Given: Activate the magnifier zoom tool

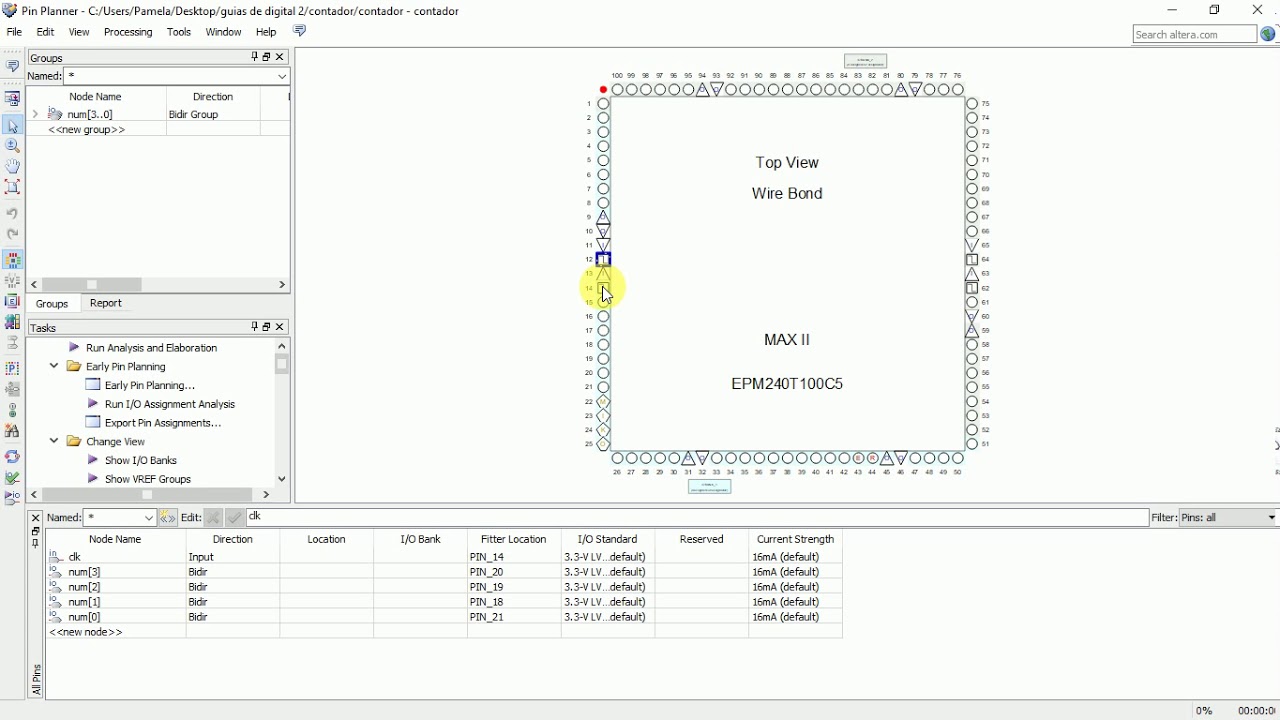Looking at the screenshot, I should (x=13, y=146).
